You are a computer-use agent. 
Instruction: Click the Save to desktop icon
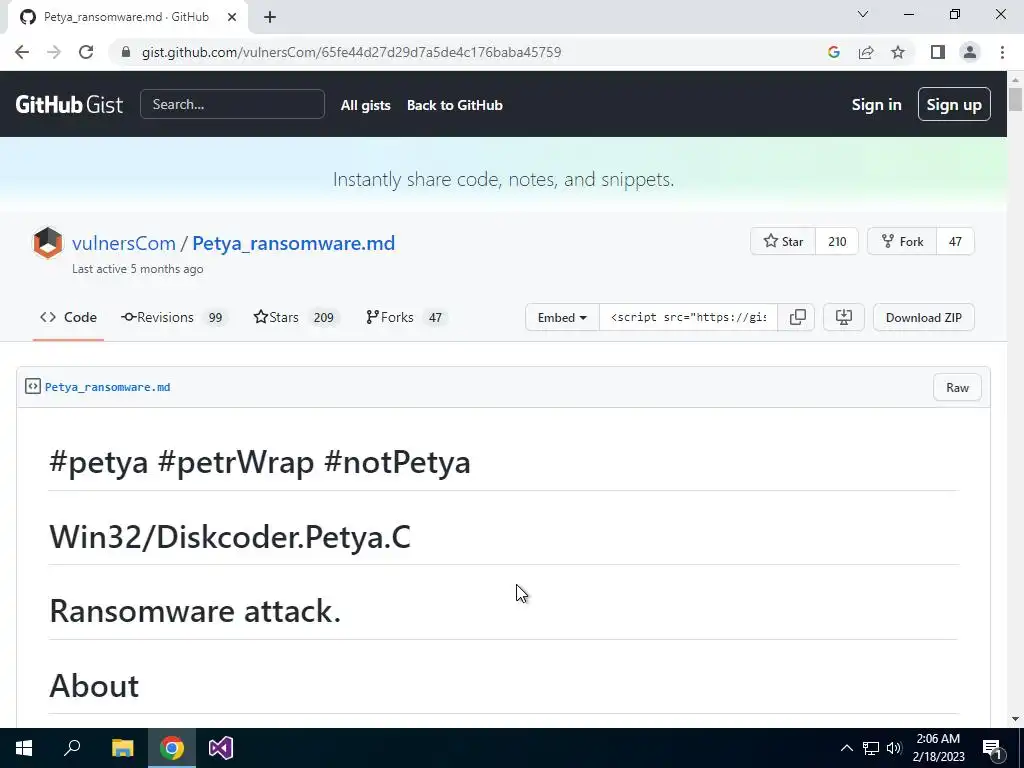844,317
